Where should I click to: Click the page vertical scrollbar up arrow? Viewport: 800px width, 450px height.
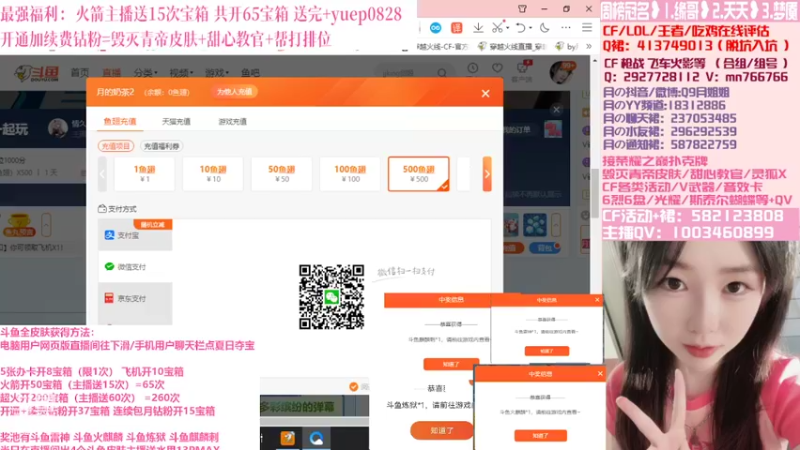[595, 61]
